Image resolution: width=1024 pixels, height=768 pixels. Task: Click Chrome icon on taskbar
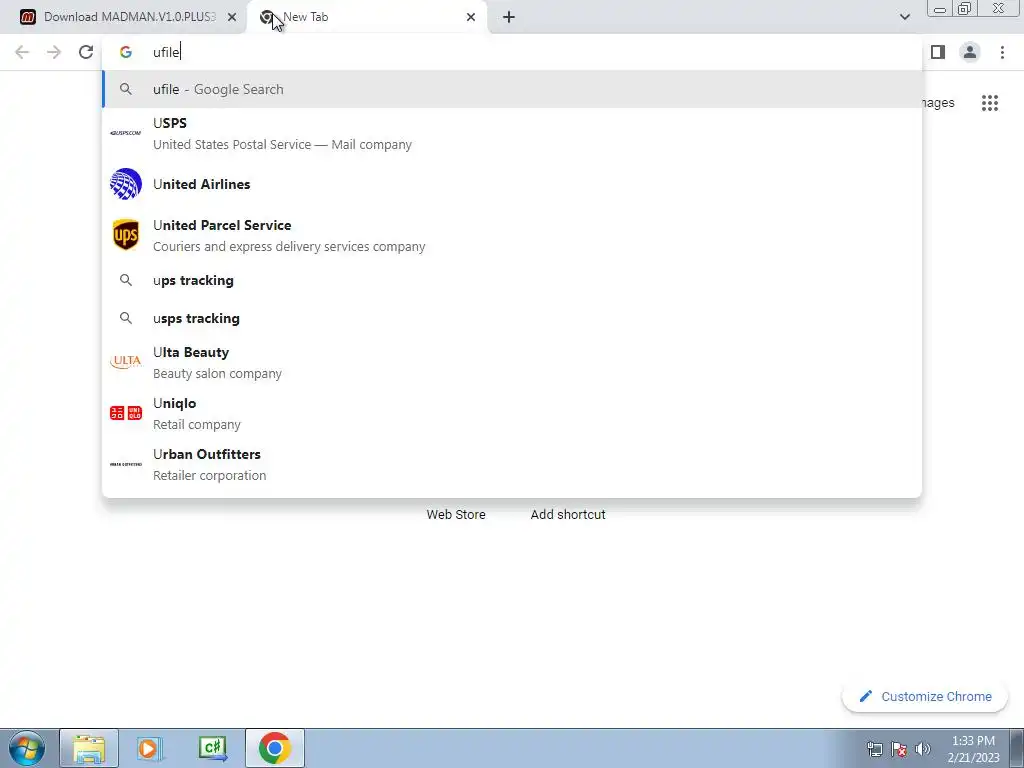[x=275, y=748]
